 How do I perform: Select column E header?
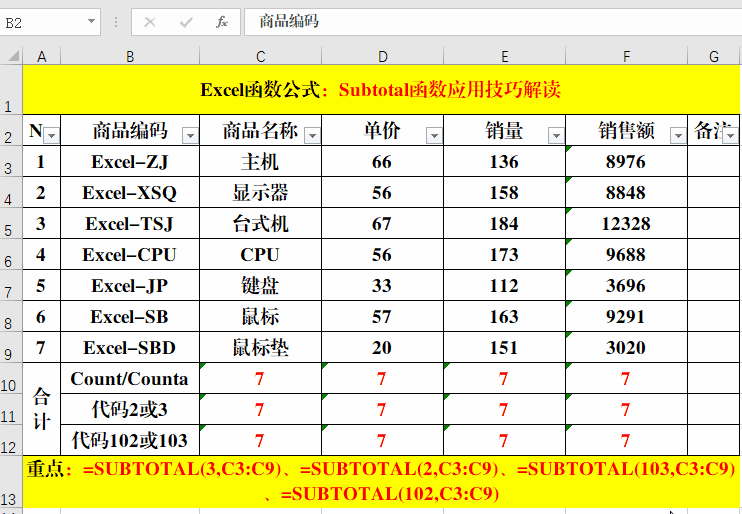click(x=504, y=56)
